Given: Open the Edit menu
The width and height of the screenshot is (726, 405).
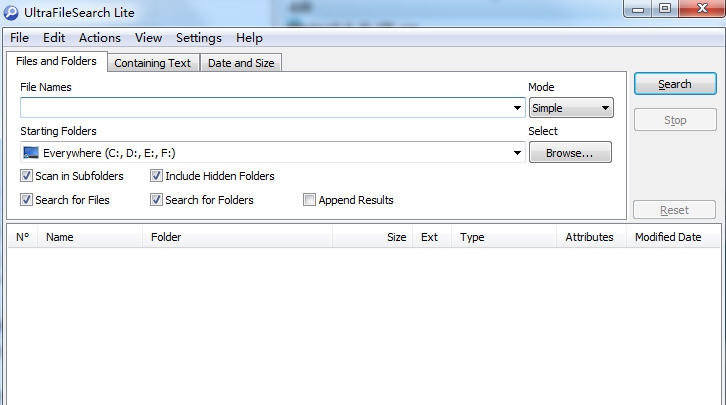Looking at the screenshot, I should [54, 38].
